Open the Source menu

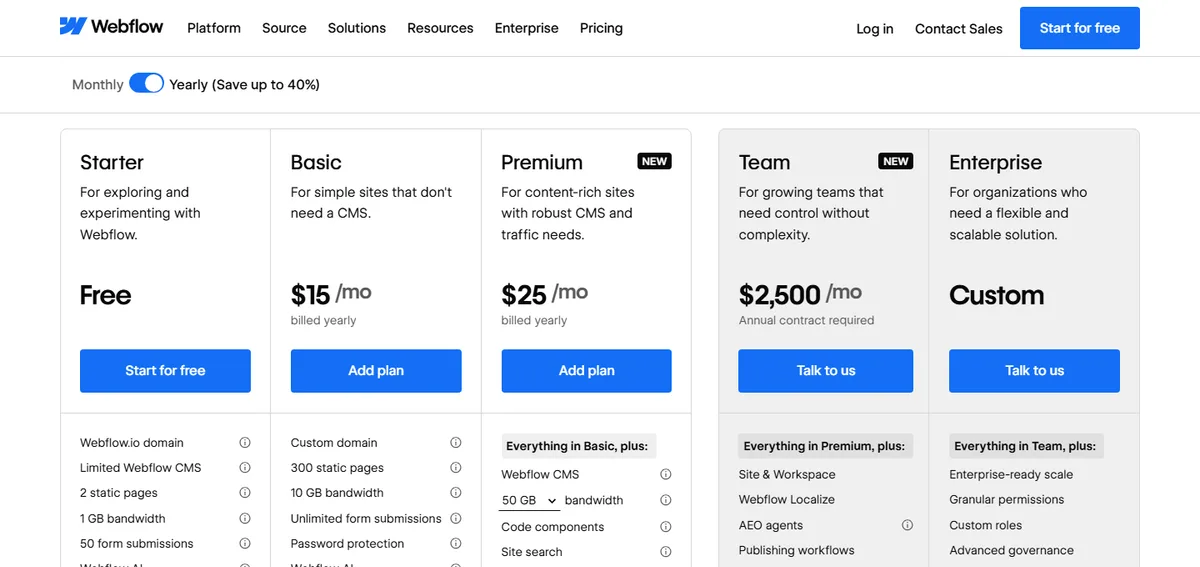click(284, 28)
